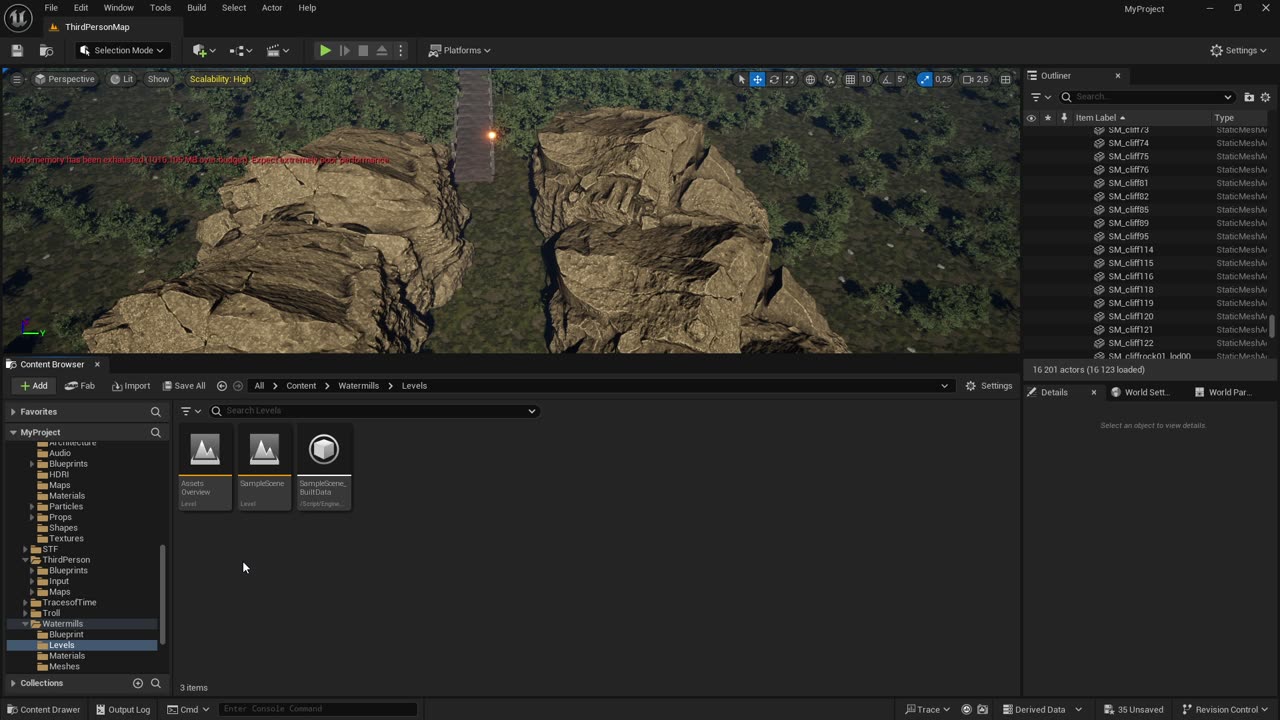Open the Build menu
The width and height of the screenshot is (1280, 720).
coord(196,8)
